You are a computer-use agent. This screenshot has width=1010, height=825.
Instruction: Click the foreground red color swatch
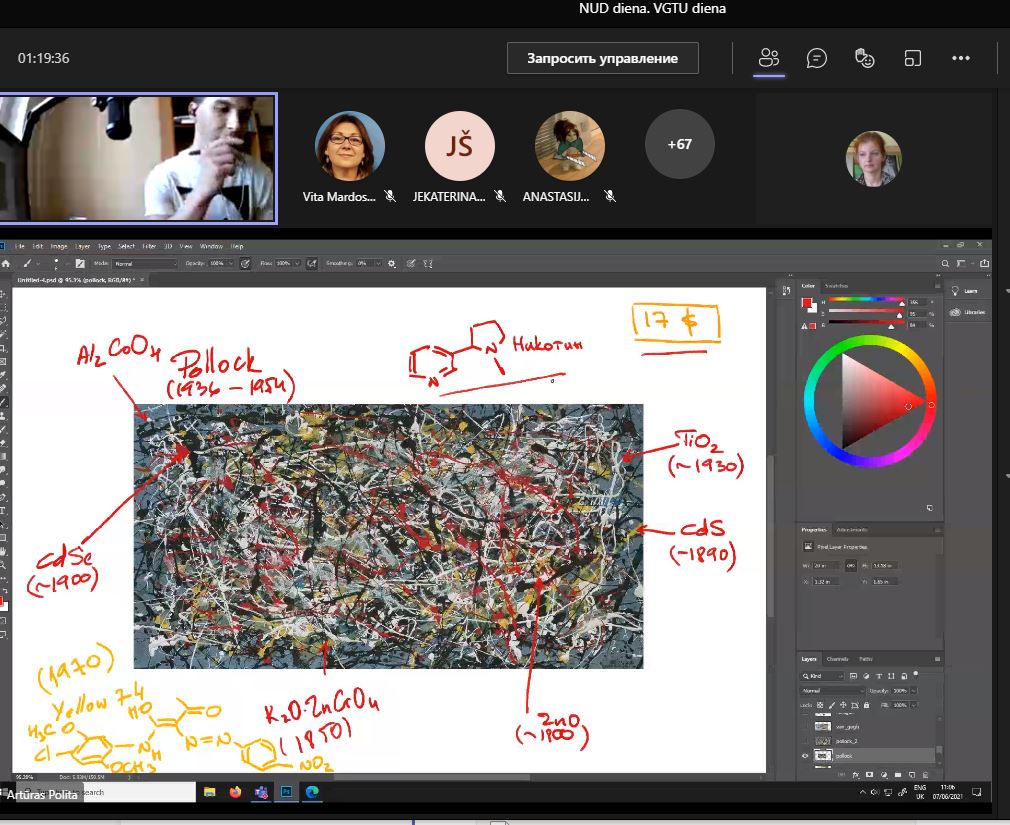[806, 303]
